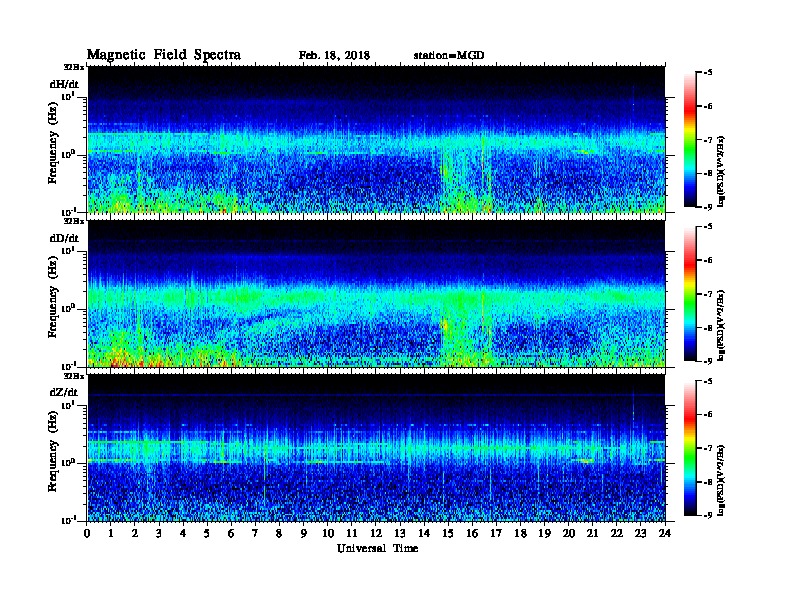Click hour tick label "8" on the time axis
Viewport: 792px width, 612px height.
tap(279, 533)
